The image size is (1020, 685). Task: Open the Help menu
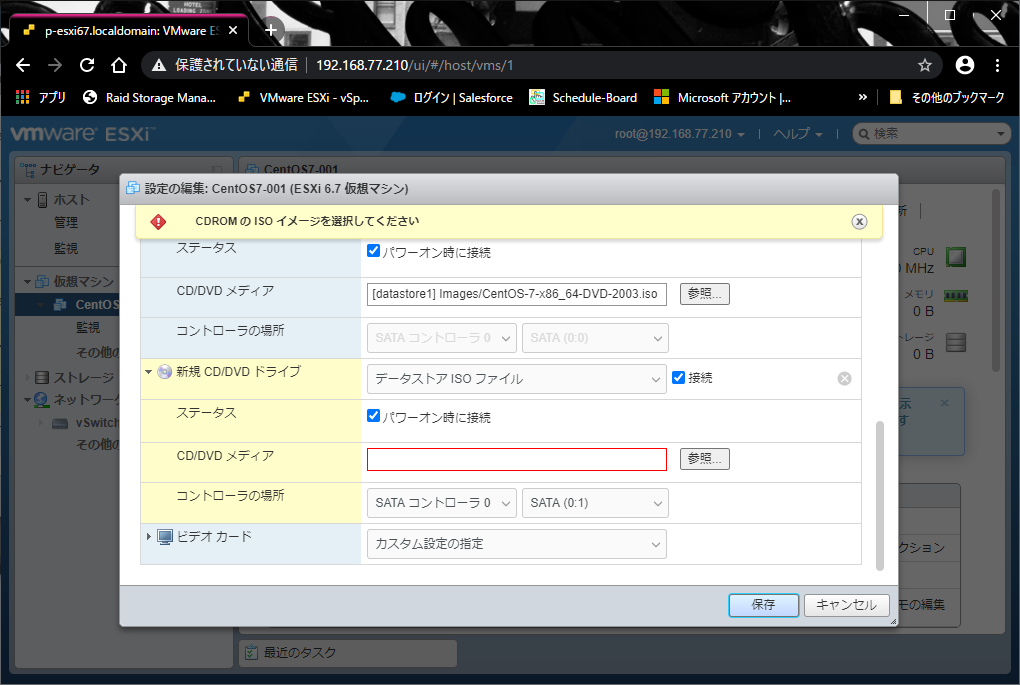point(798,134)
